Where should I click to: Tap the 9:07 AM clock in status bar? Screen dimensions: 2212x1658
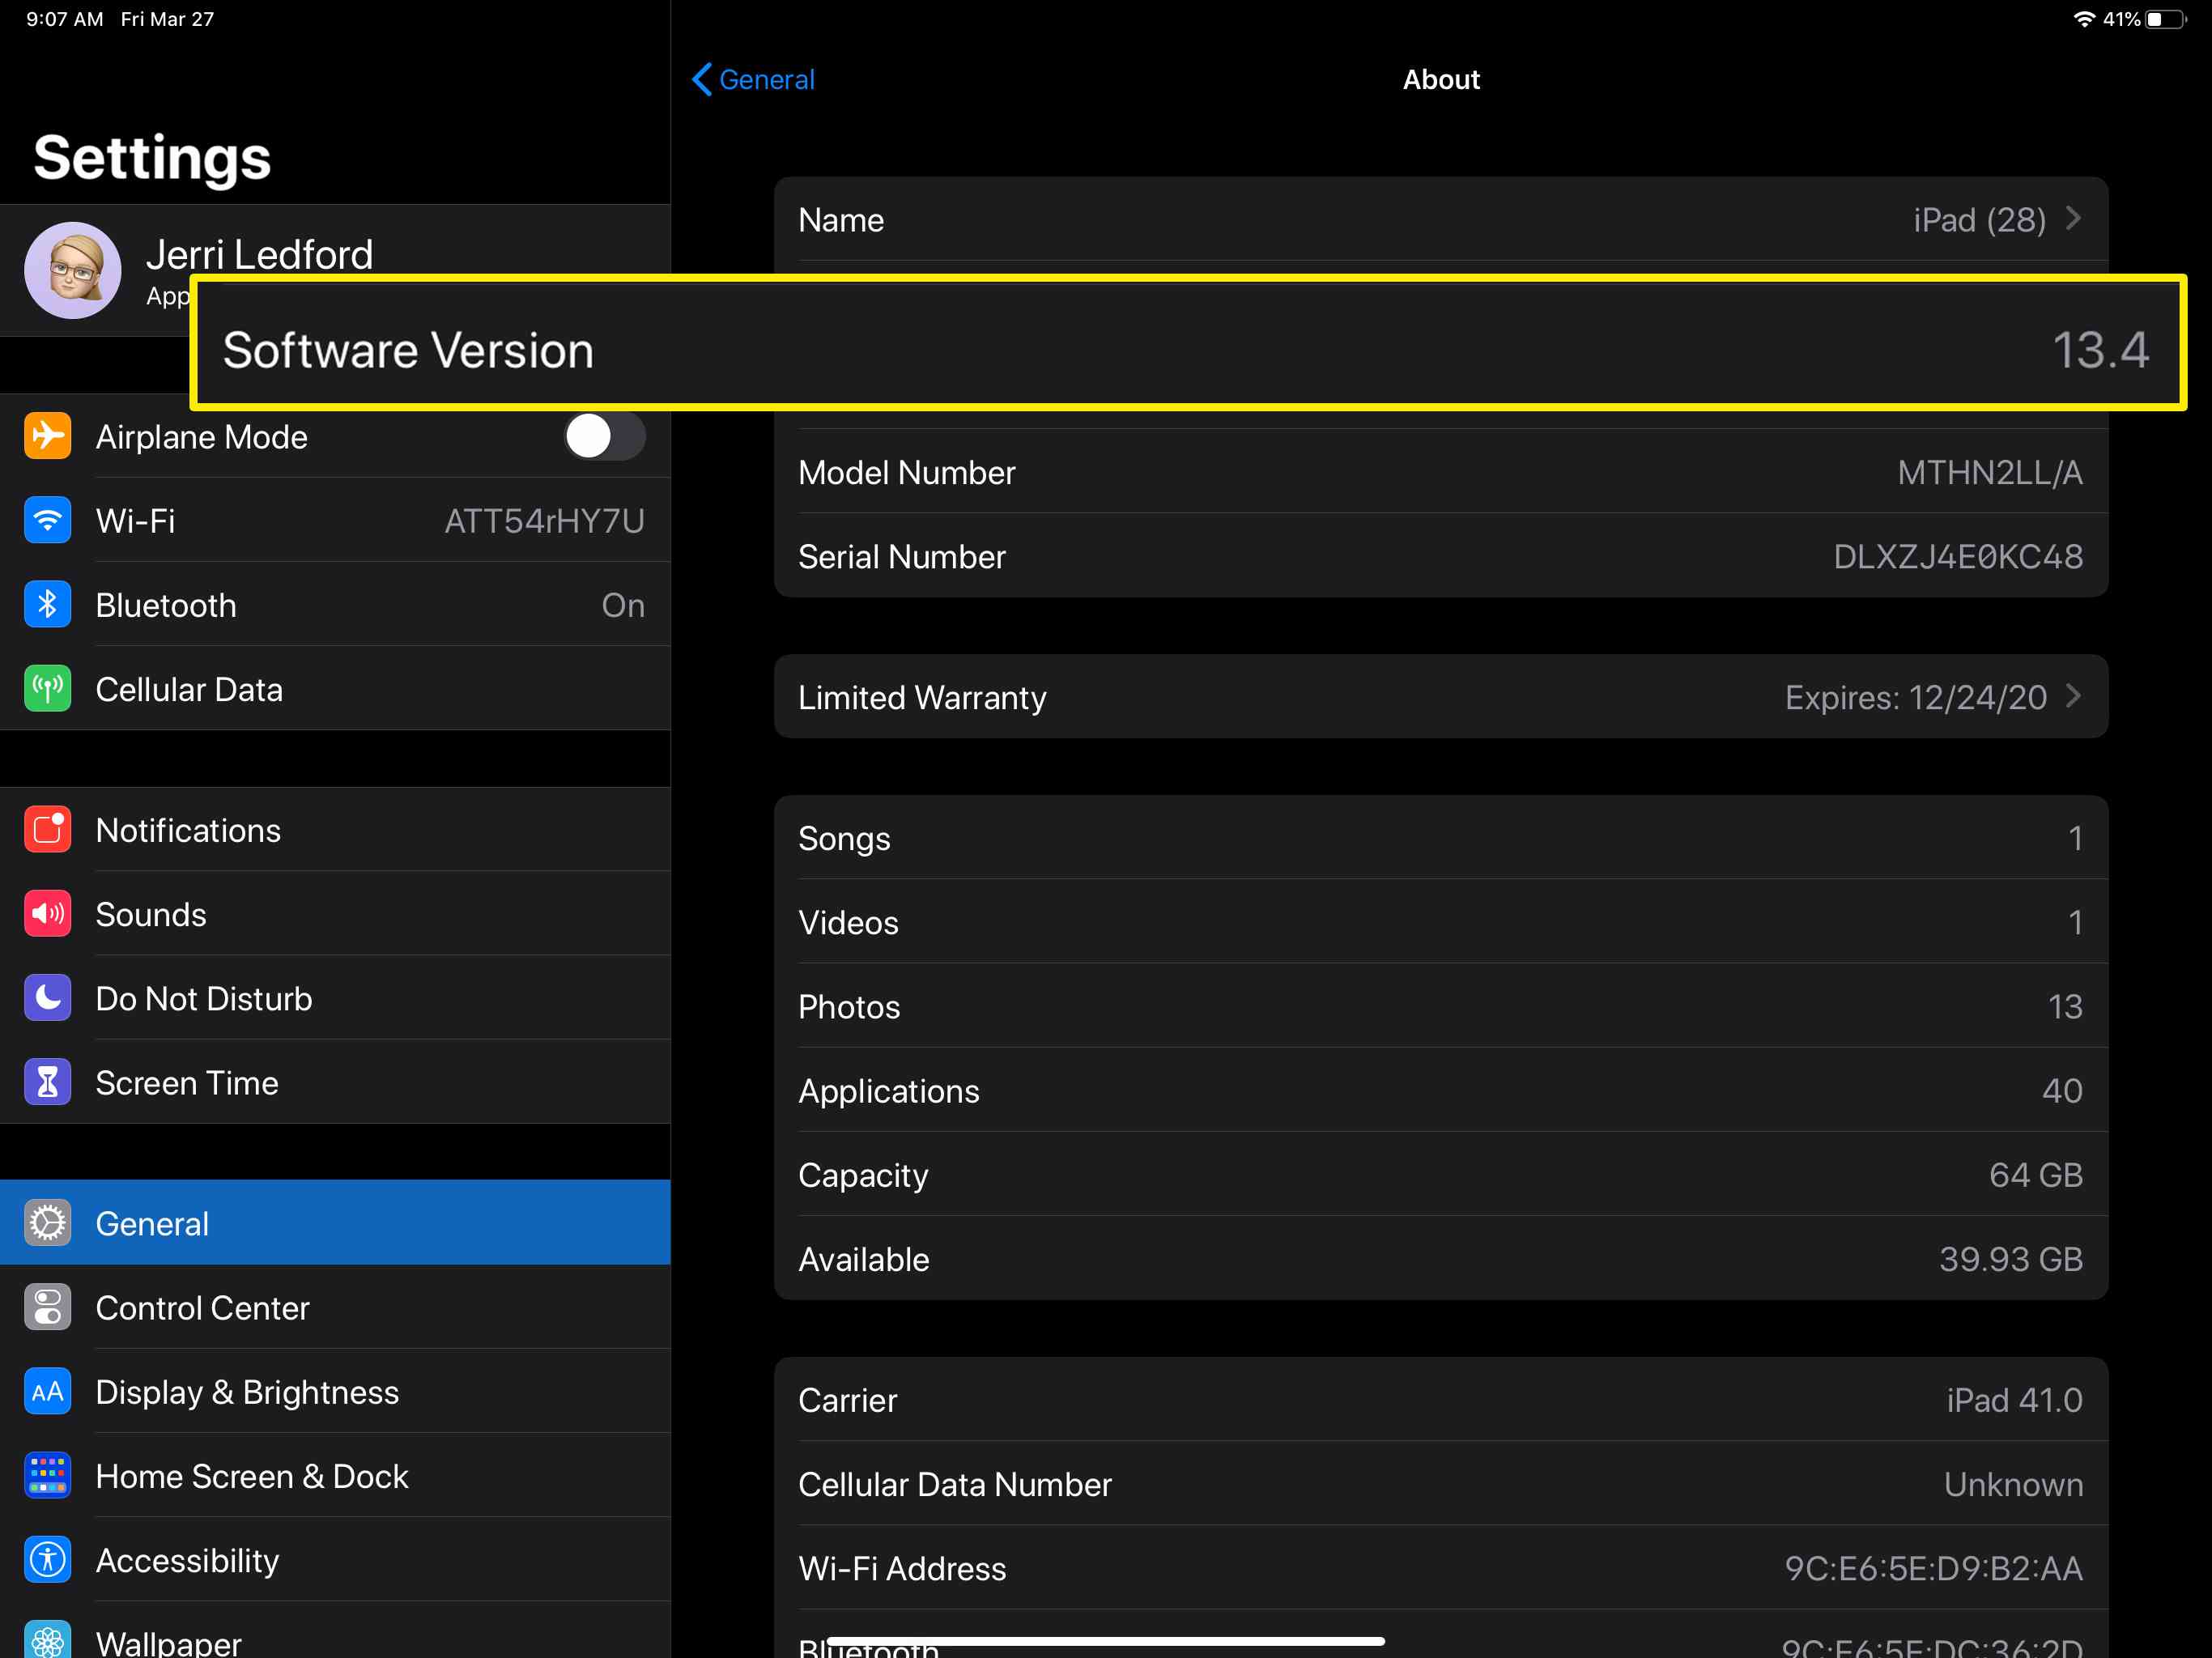[x=65, y=19]
